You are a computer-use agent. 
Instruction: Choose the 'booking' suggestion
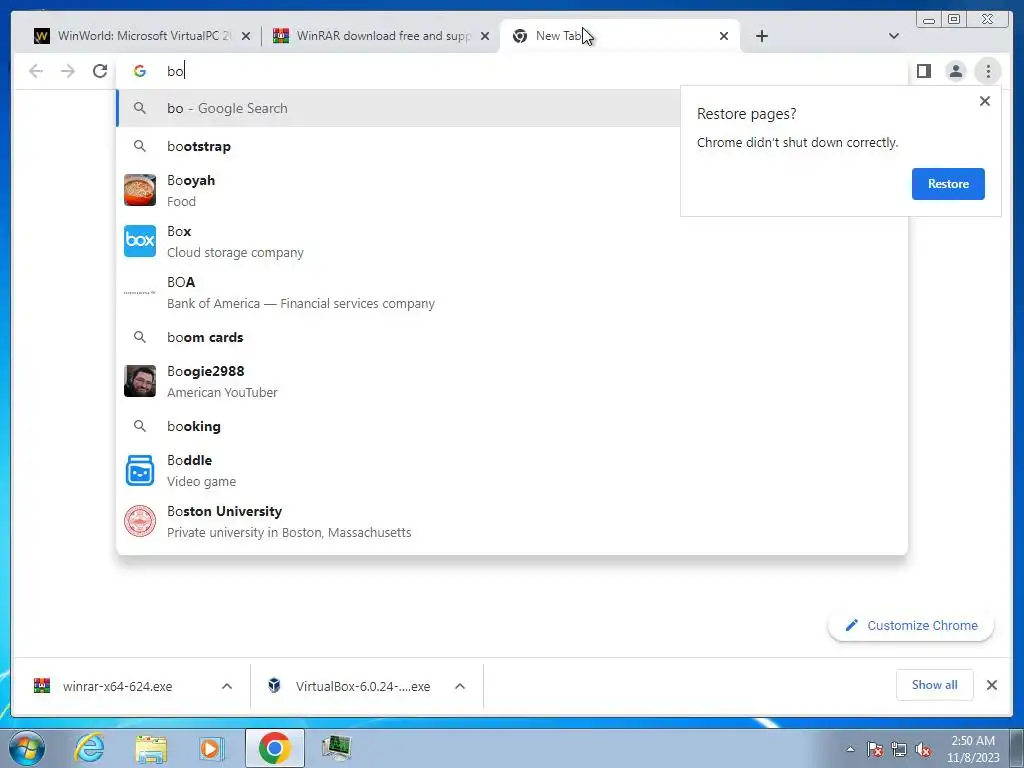click(512, 426)
